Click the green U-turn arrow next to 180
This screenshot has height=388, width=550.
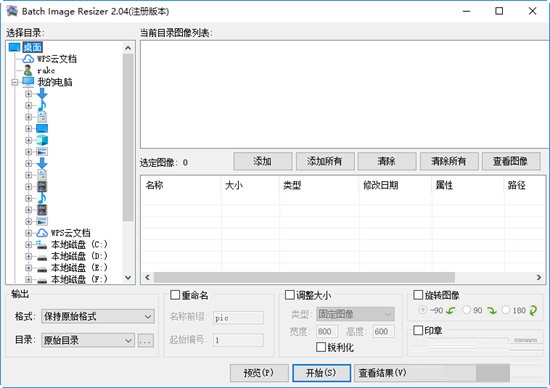[x=533, y=310]
